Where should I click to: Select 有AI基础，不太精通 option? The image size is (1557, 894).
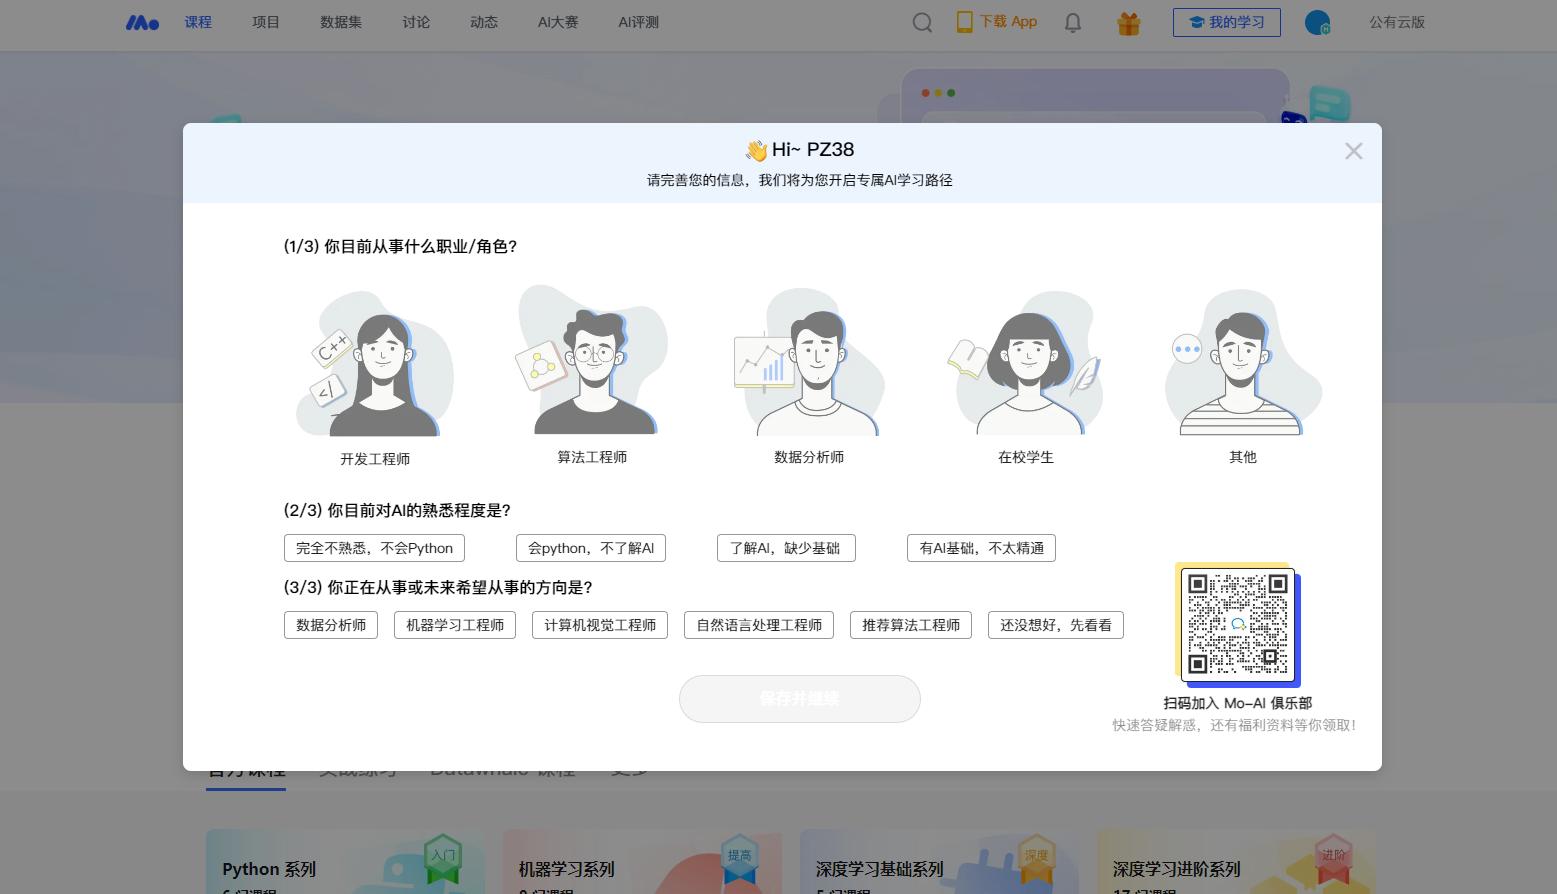coord(981,548)
